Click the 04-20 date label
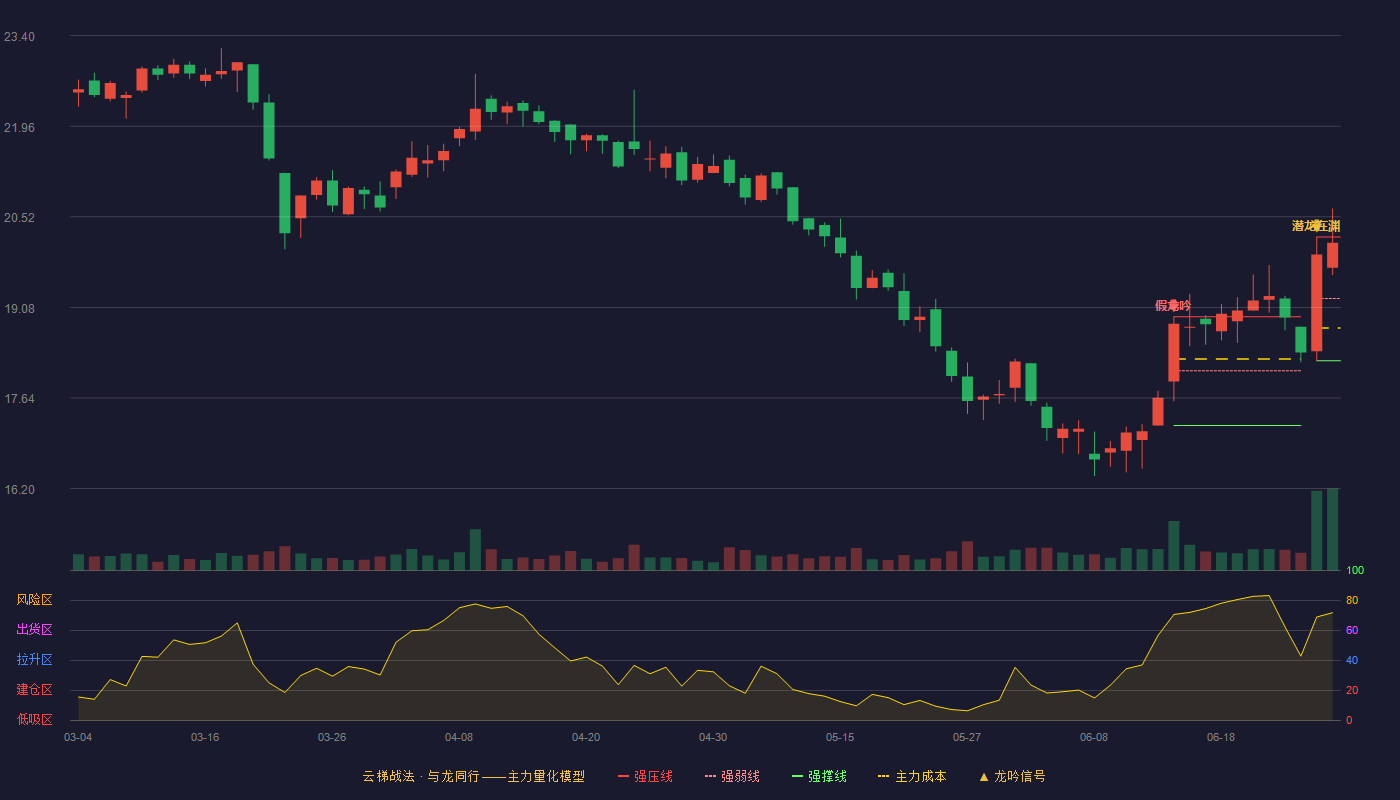1400x800 pixels. [x=586, y=737]
